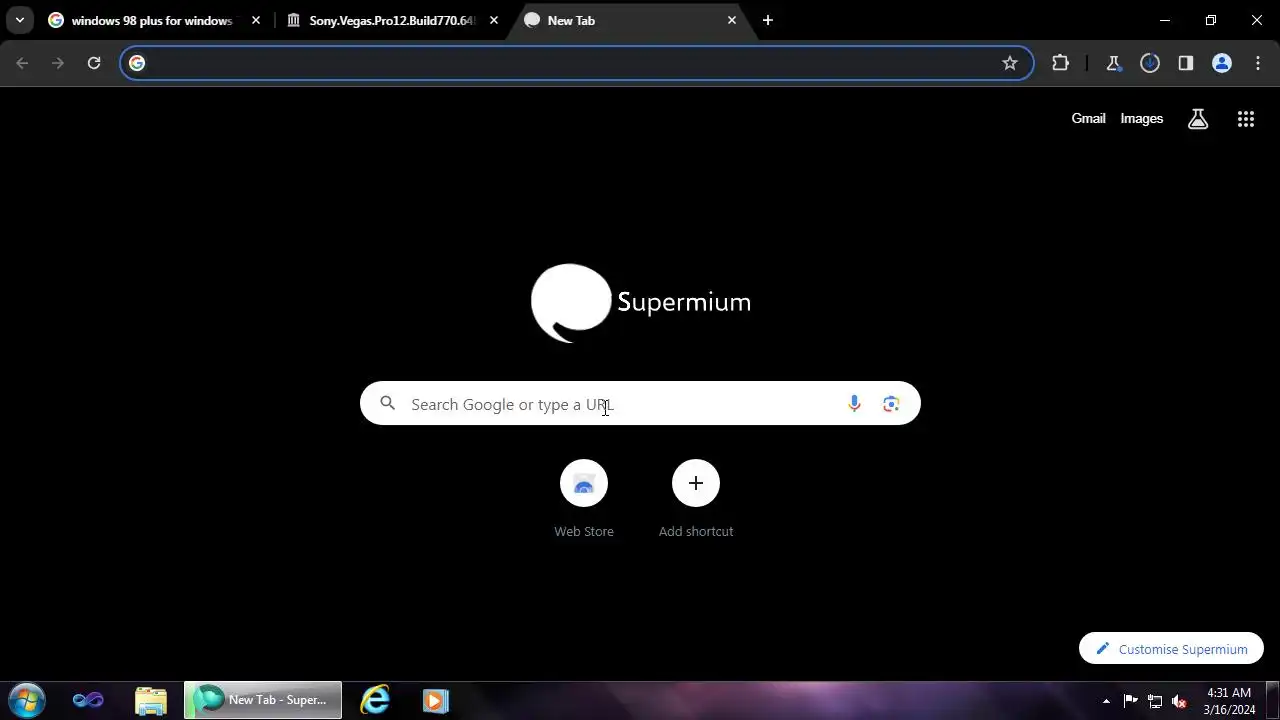Launch Internet Explorer from taskbar
The image size is (1280, 720).
375,700
